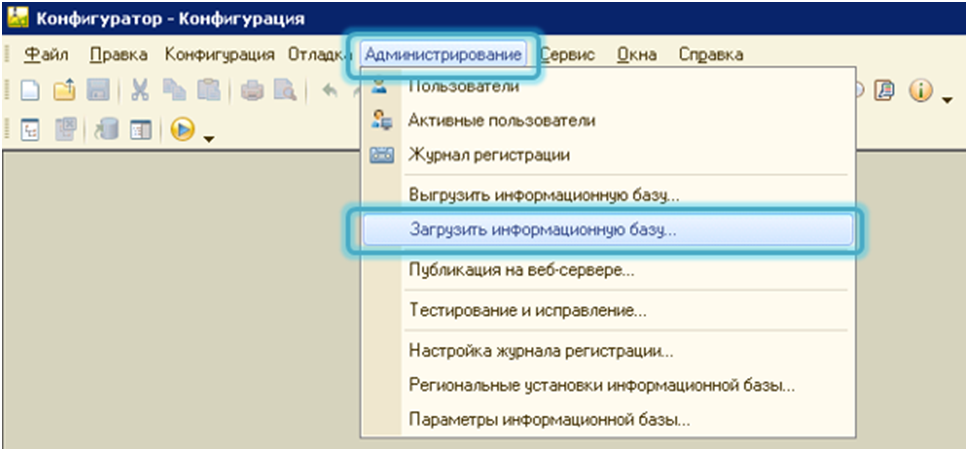Click the Print preview magnifier icon
The height and width of the screenshot is (451, 968).
click(286, 91)
